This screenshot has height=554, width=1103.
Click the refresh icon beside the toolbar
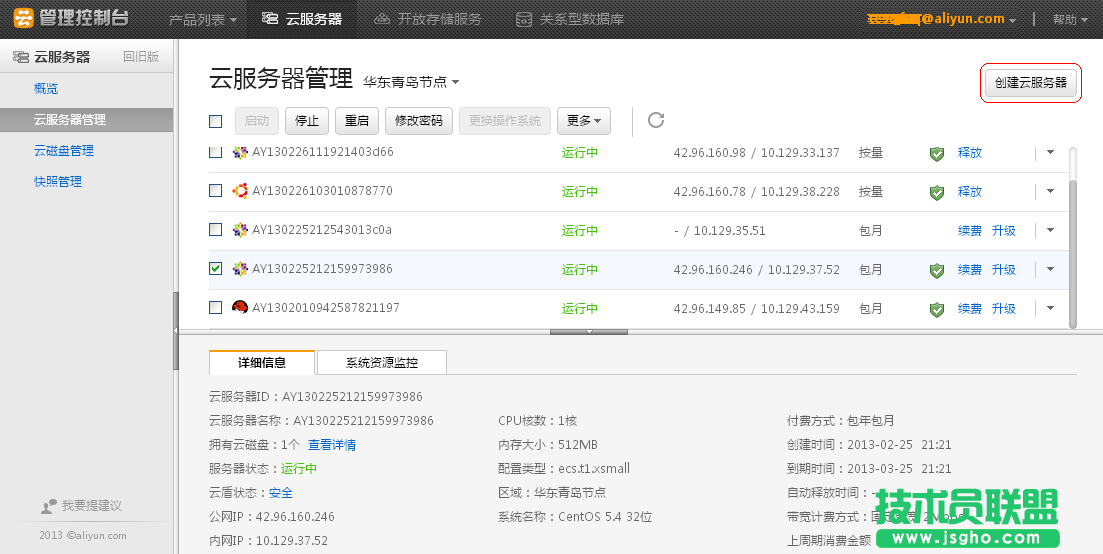click(x=656, y=121)
